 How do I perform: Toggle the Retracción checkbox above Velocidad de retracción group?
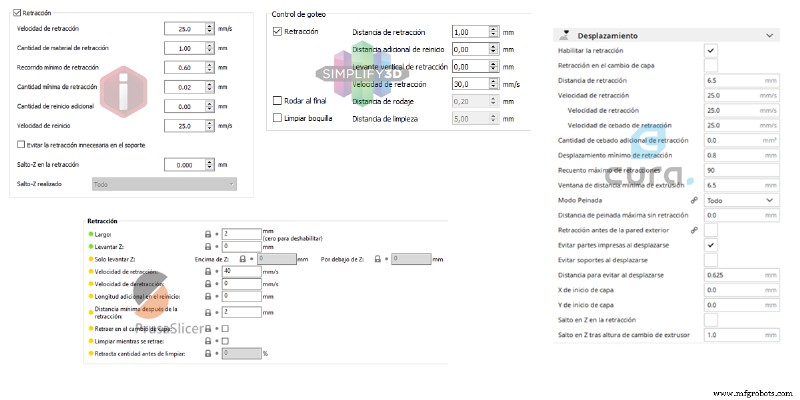click(x=17, y=12)
